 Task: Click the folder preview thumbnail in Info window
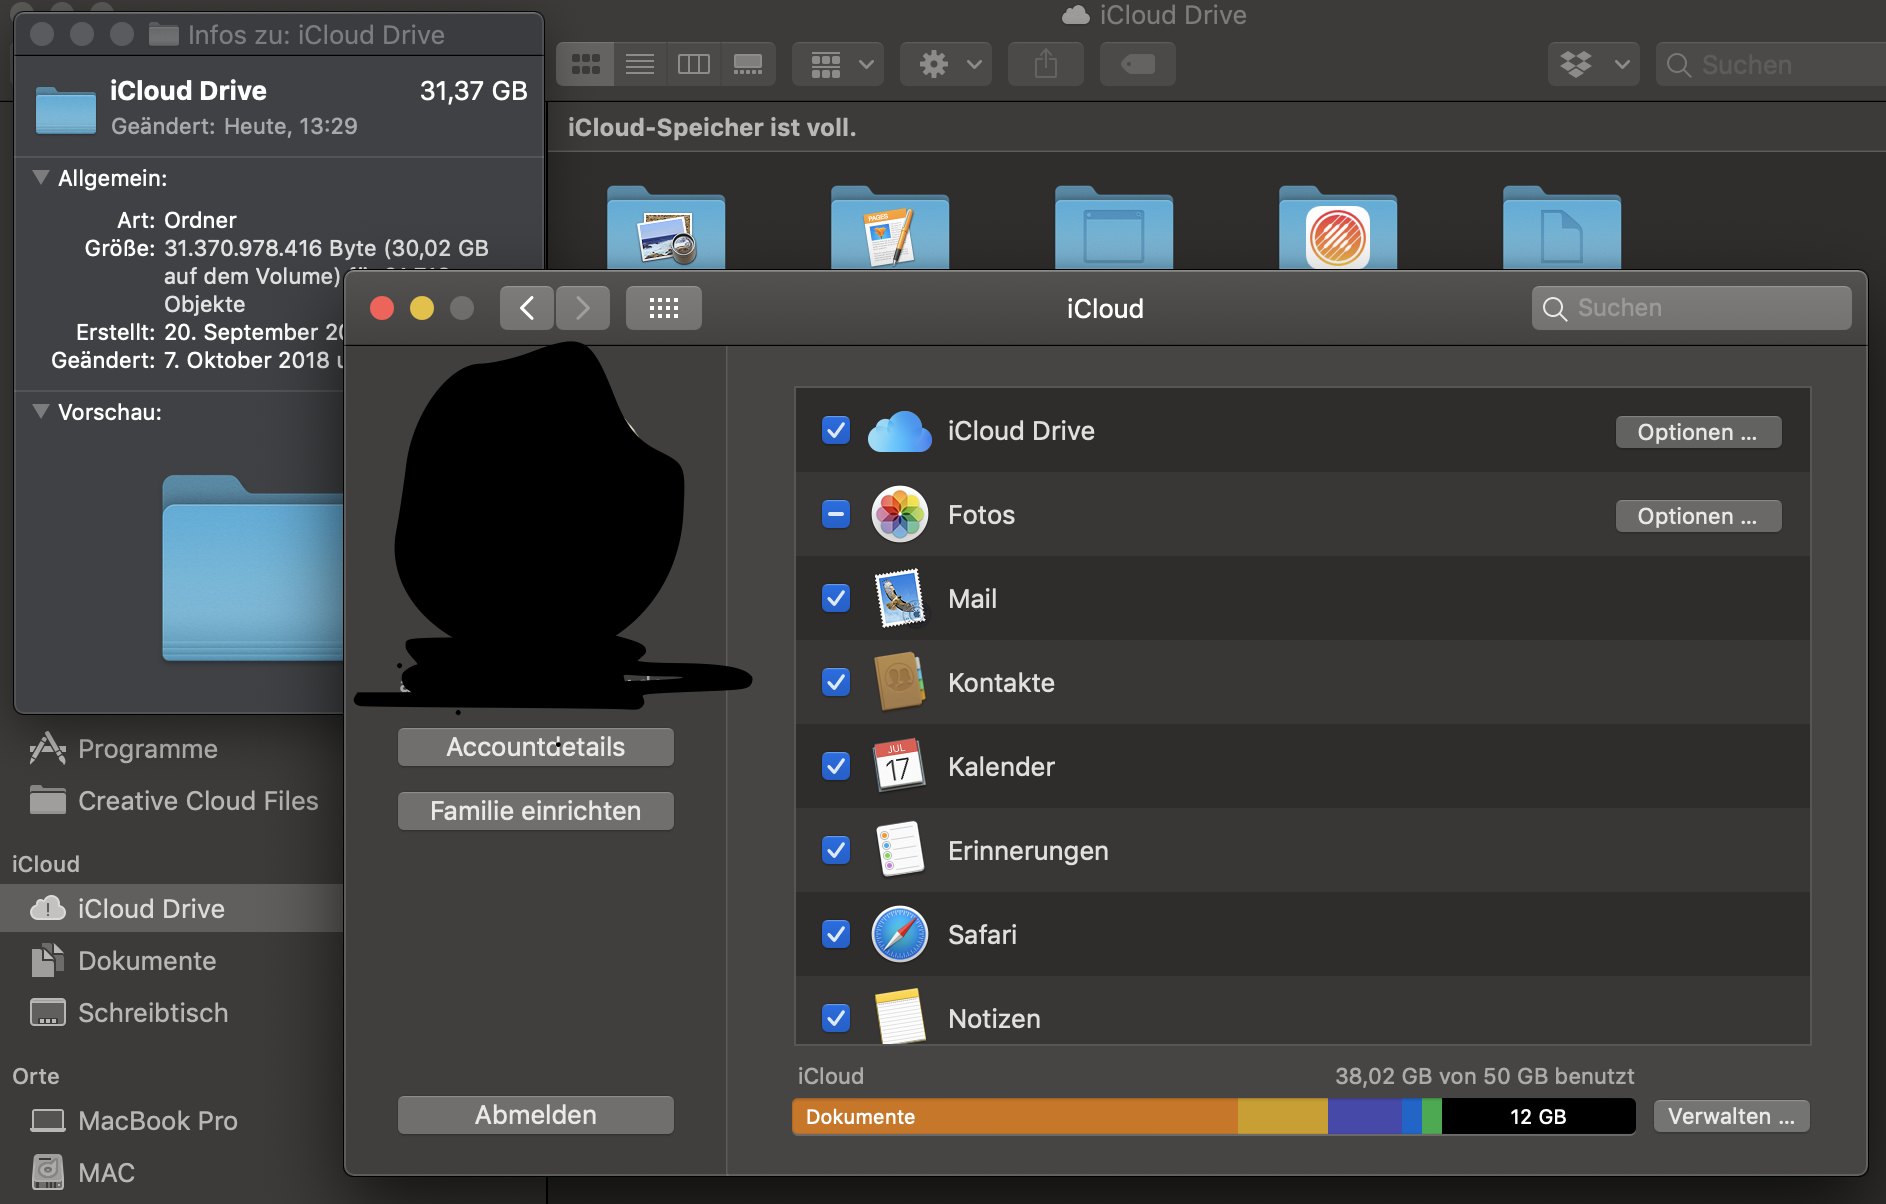coord(253,568)
